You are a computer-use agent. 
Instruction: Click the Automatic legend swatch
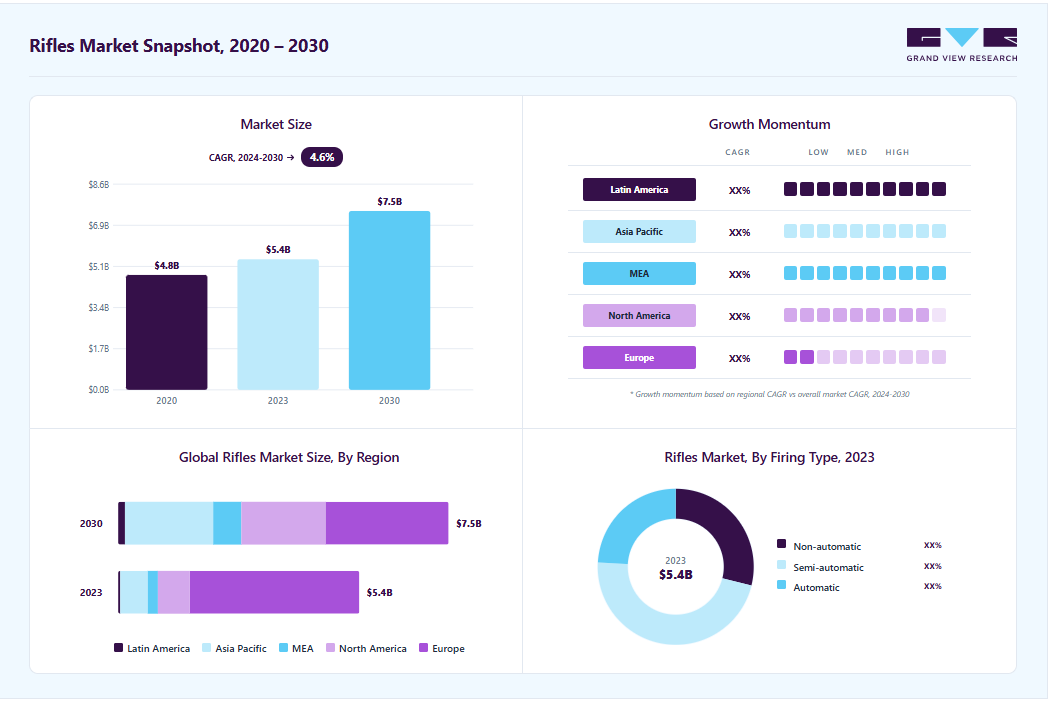pyautogui.click(x=782, y=585)
